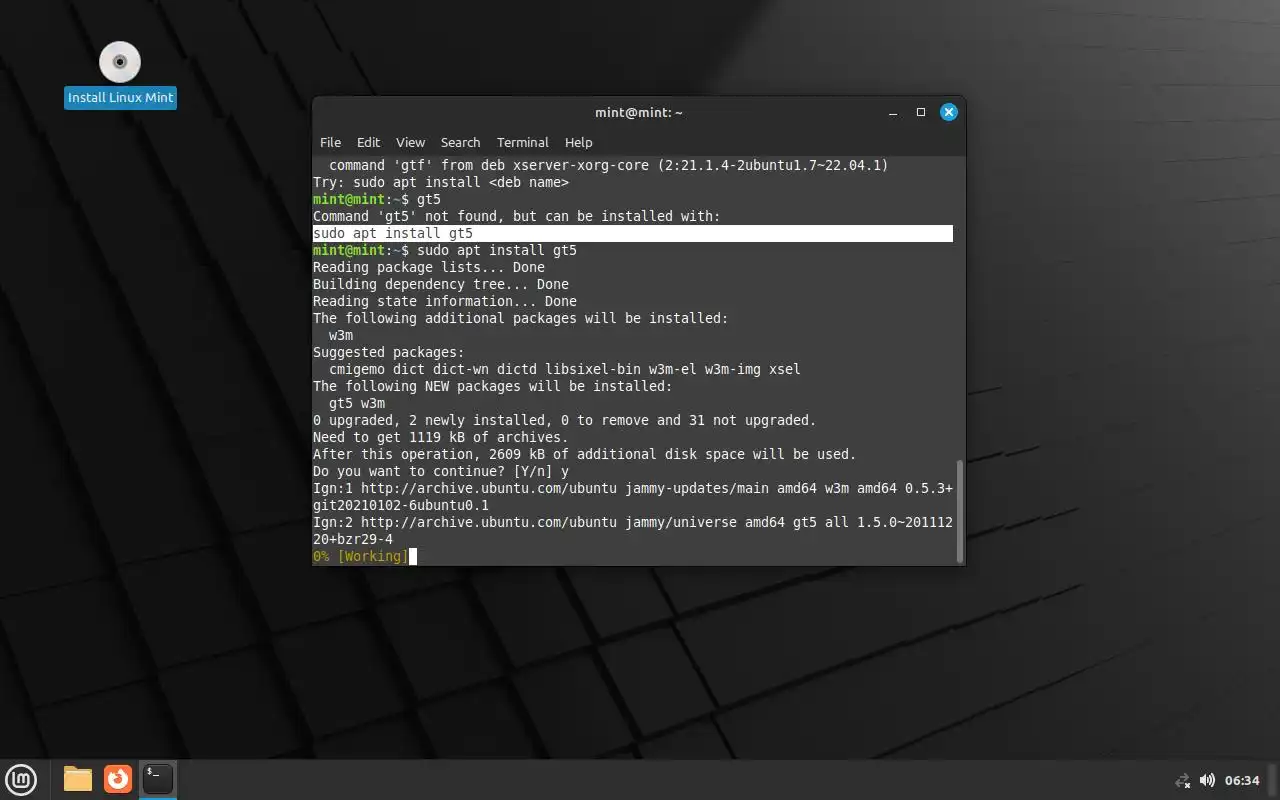Open the Edit menu in the terminal

point(368,142)
